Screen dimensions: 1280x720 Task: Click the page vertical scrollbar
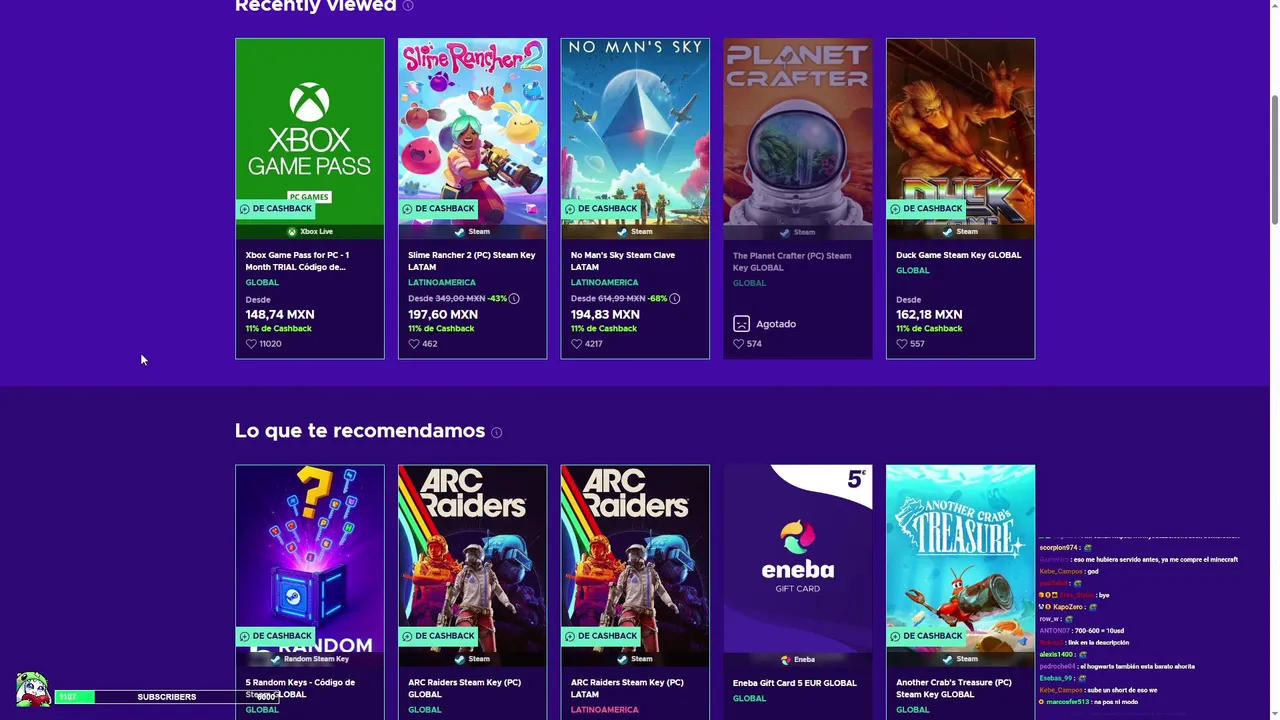coord(1274,160)
